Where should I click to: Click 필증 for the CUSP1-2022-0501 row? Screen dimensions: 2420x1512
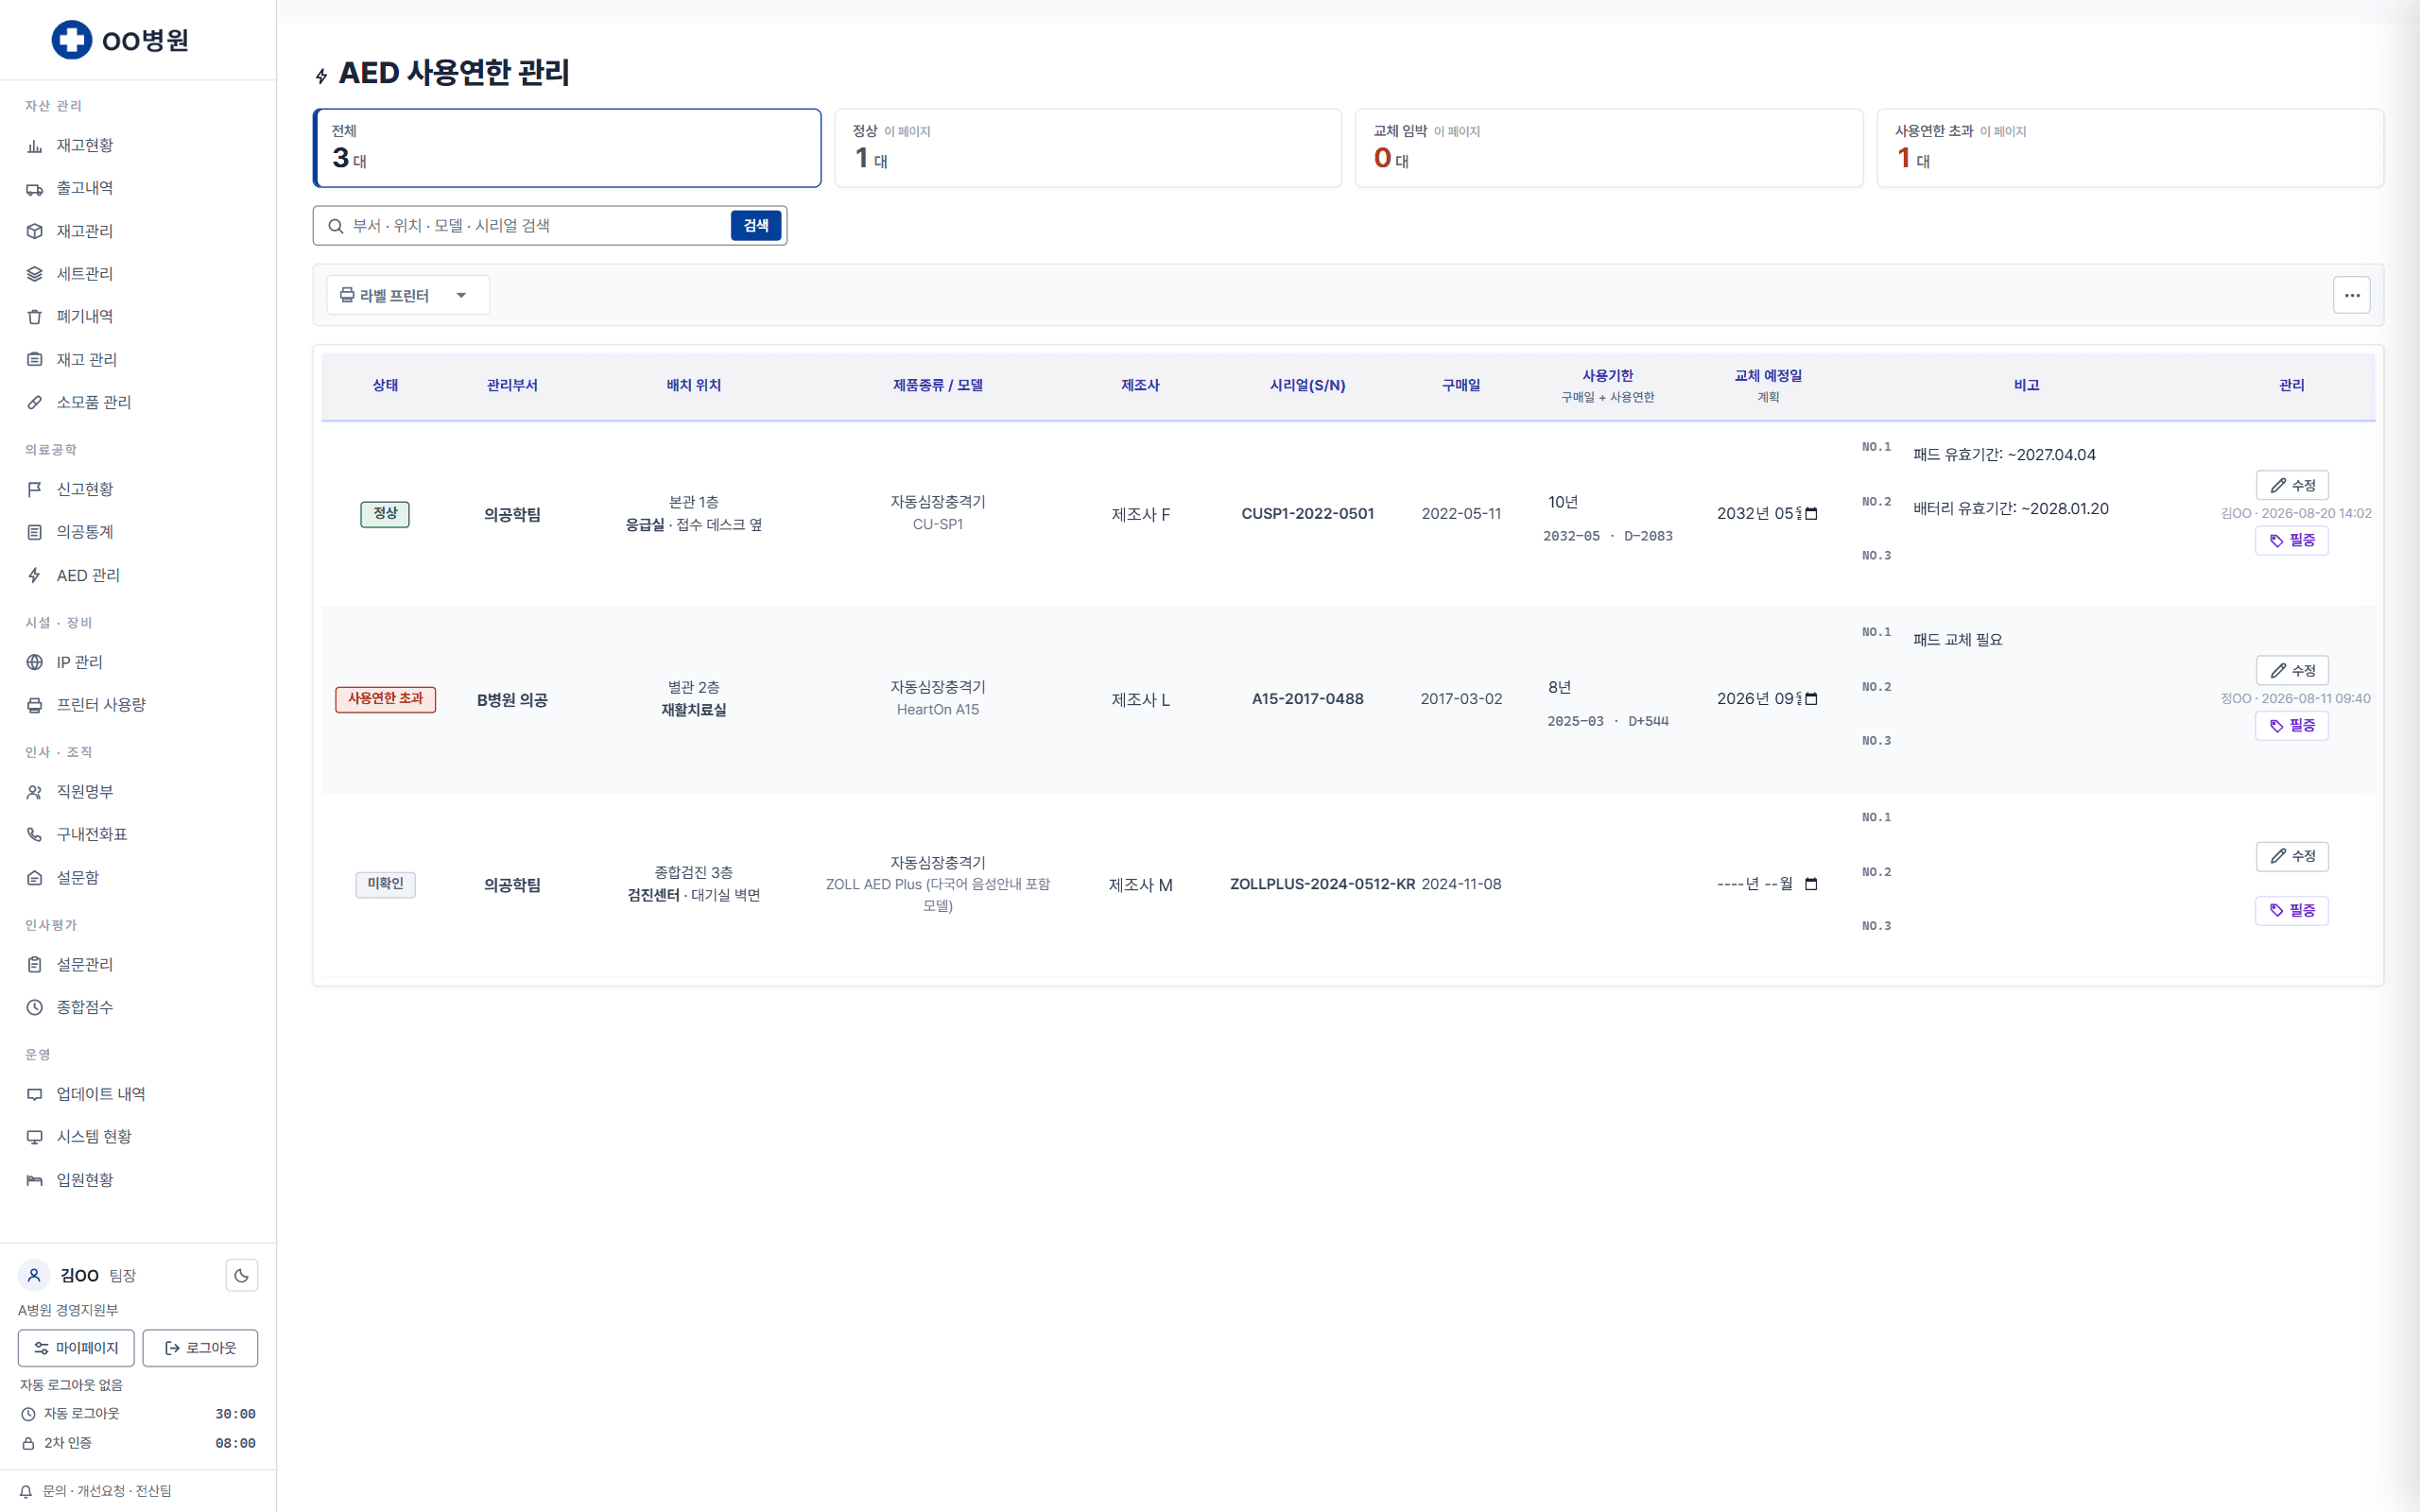coord(2292,540)
